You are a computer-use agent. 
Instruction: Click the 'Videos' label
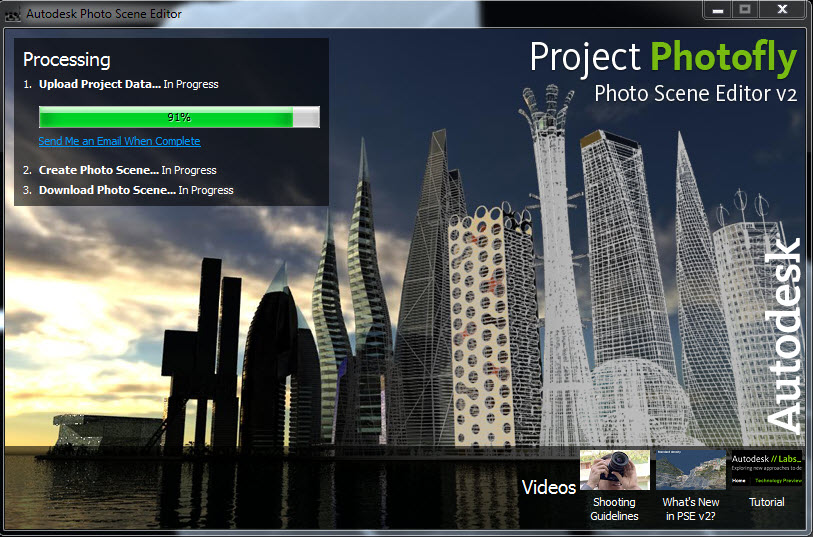click(549, 487)
